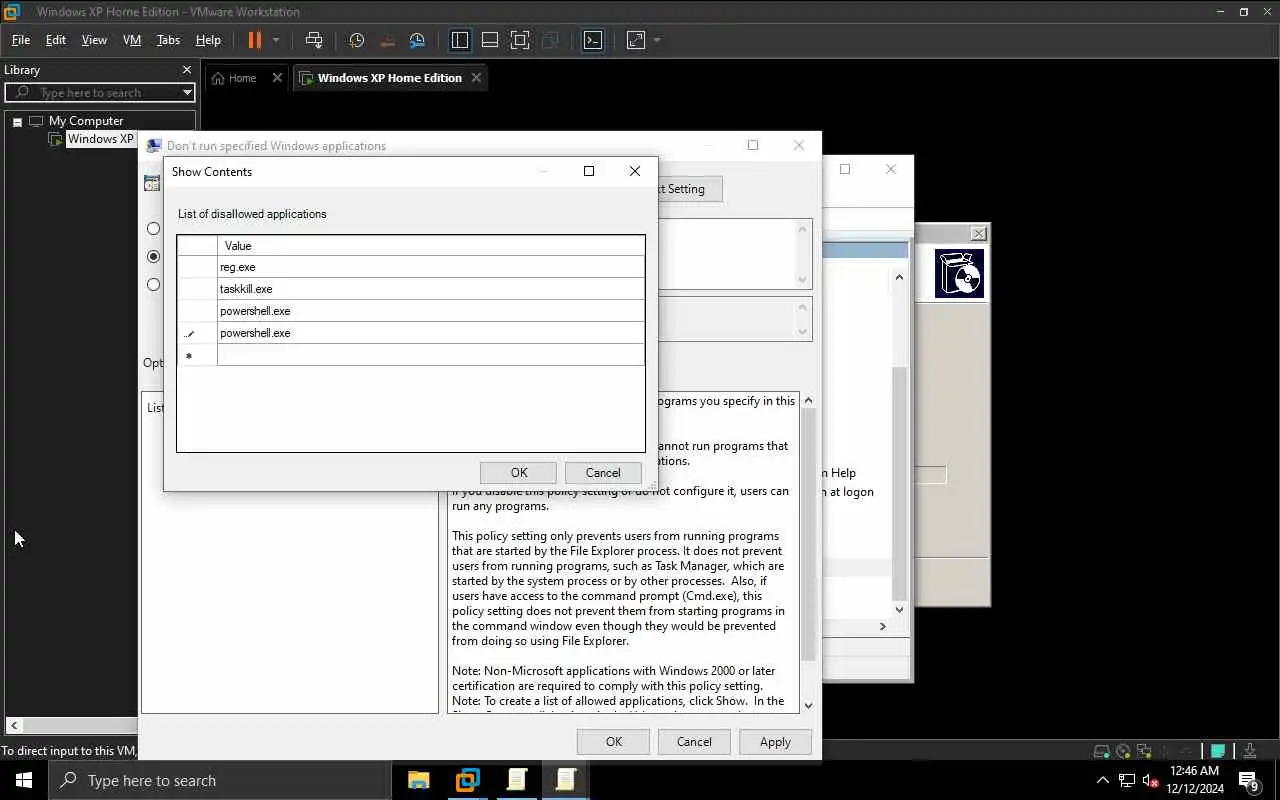Open the File menu
The height and width of the screenshot is (800, 1280).
20,40
